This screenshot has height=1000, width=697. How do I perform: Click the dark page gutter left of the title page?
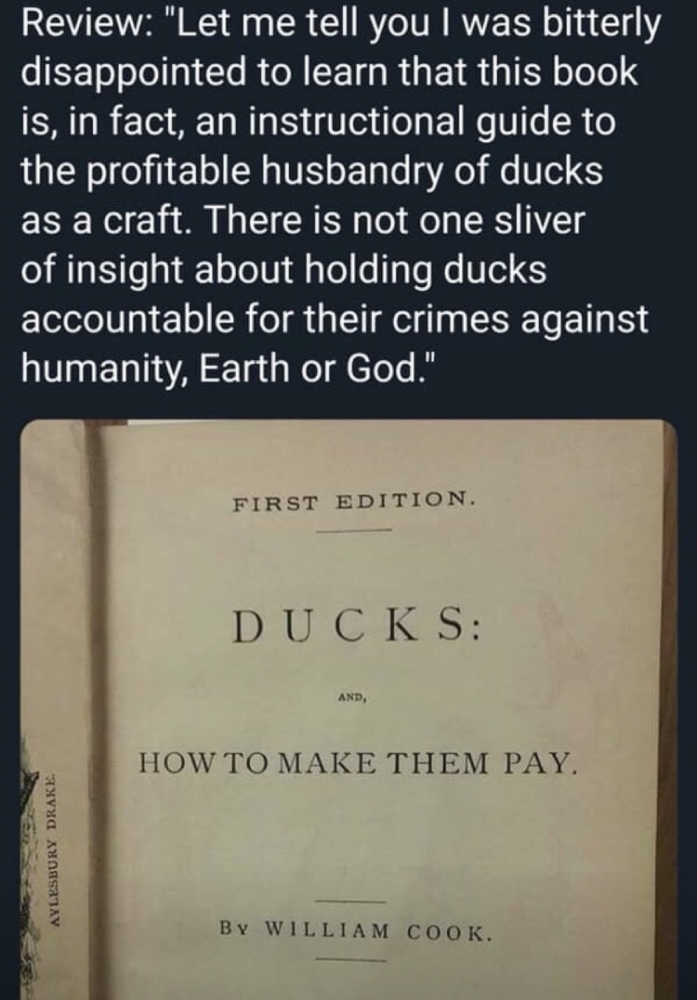click(x=96, y=710)
